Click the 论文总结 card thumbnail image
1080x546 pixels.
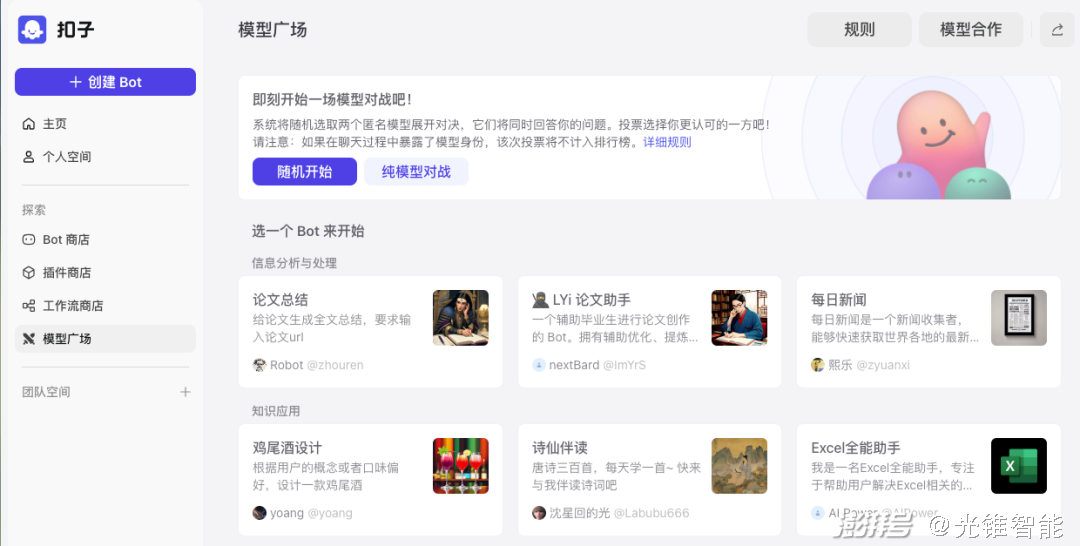point(461,317)
